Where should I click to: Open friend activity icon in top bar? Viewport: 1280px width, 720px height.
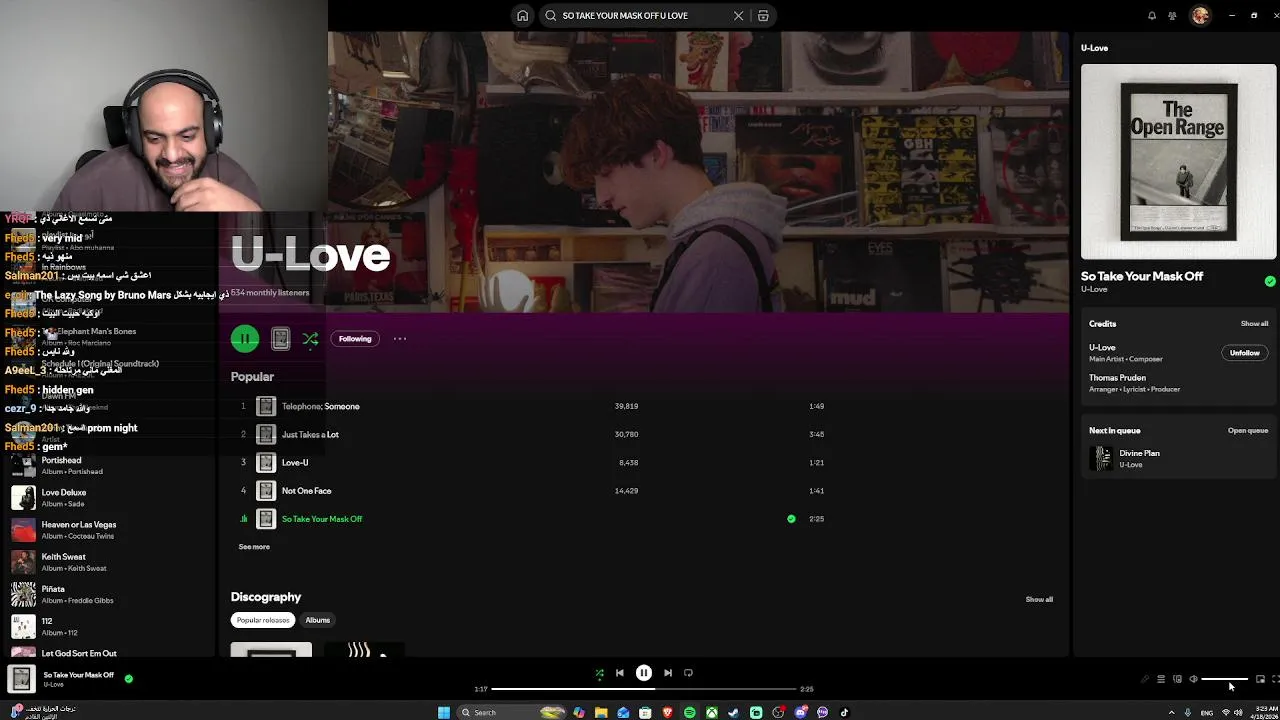[x=1172, y=16]
